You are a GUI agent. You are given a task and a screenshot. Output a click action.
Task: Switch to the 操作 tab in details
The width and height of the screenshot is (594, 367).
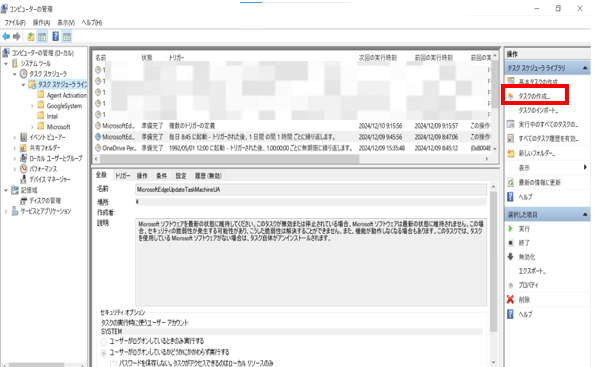tap(142, 176)
